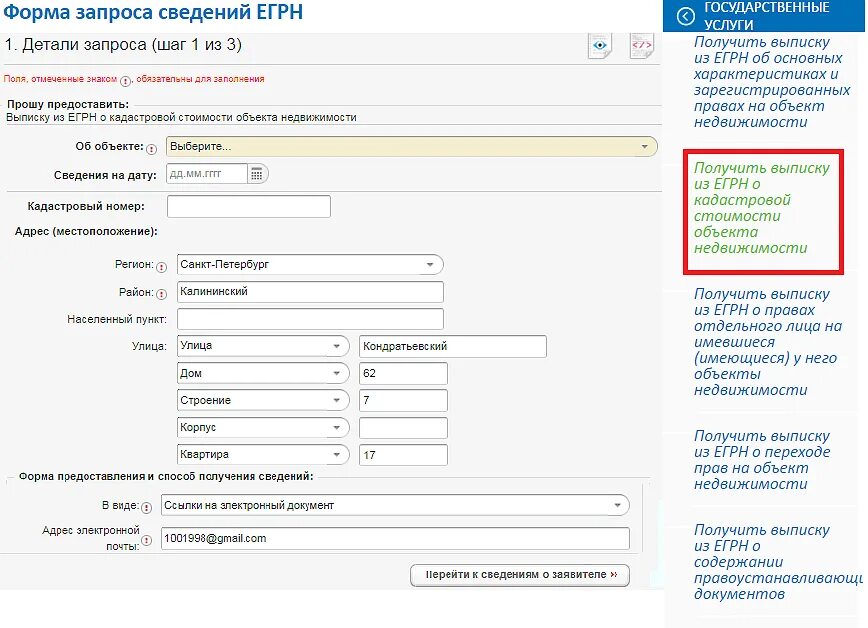The width and height of the screenshot is (868, 628).
Task: Click the step title '1. Детали запроса (шаг 1 из 3)'
Action: point(123,45)
